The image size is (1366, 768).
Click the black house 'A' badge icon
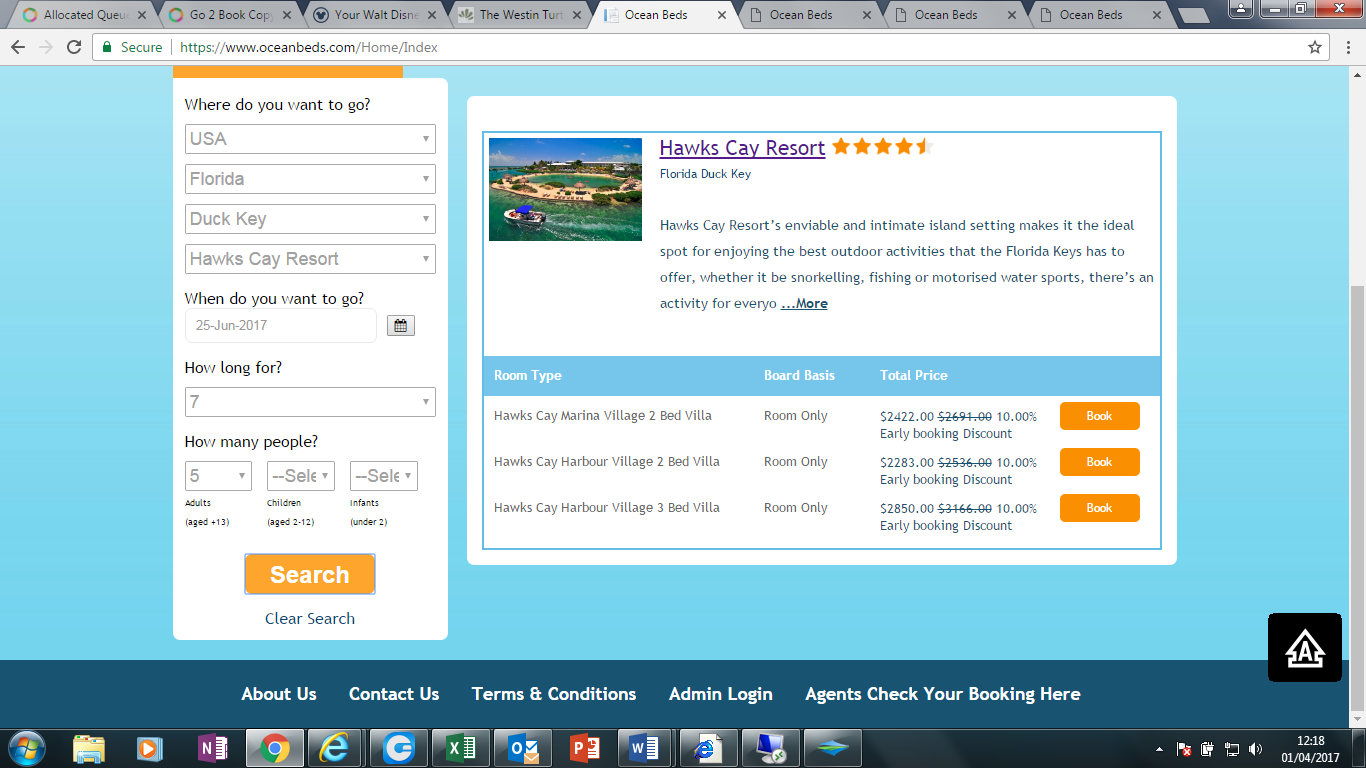1305,648
